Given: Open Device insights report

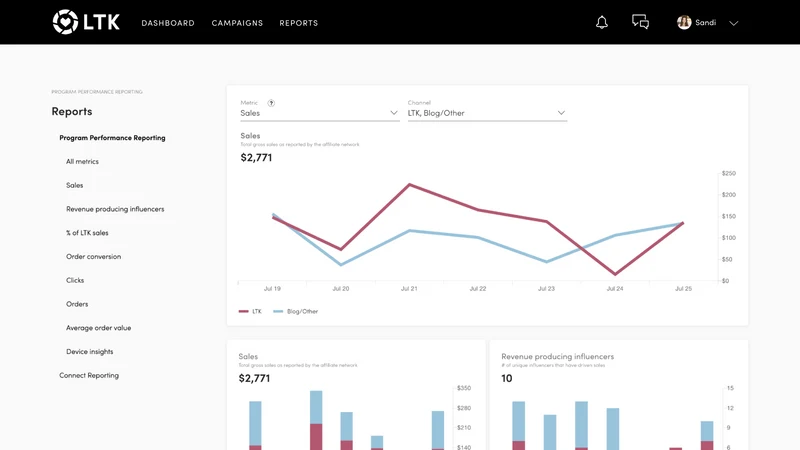Looking at the screenshot, I should (x=90, y=352).
